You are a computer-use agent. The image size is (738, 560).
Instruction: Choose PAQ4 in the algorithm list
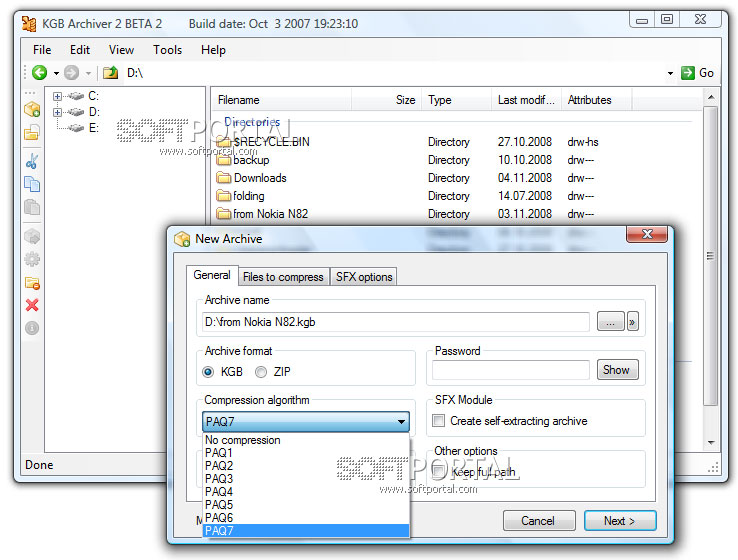306,492
